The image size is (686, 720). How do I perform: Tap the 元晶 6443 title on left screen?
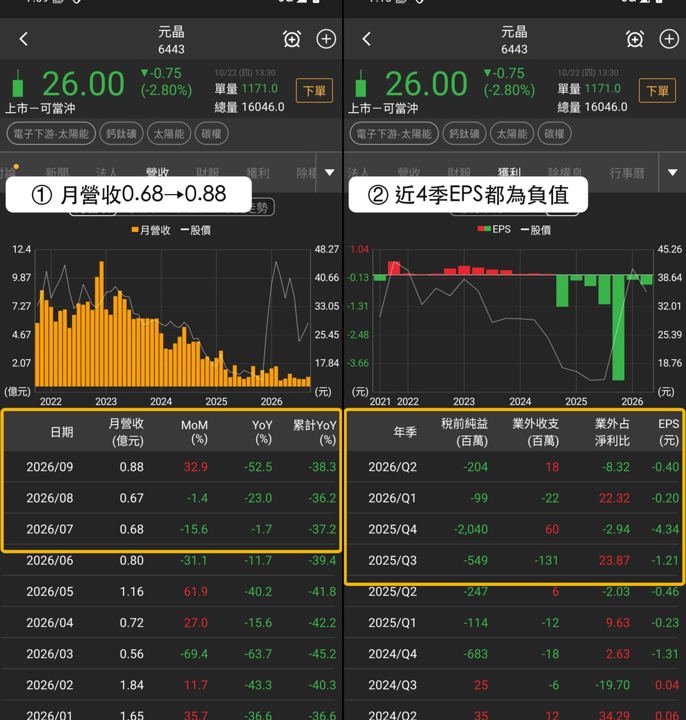(171, 40)
